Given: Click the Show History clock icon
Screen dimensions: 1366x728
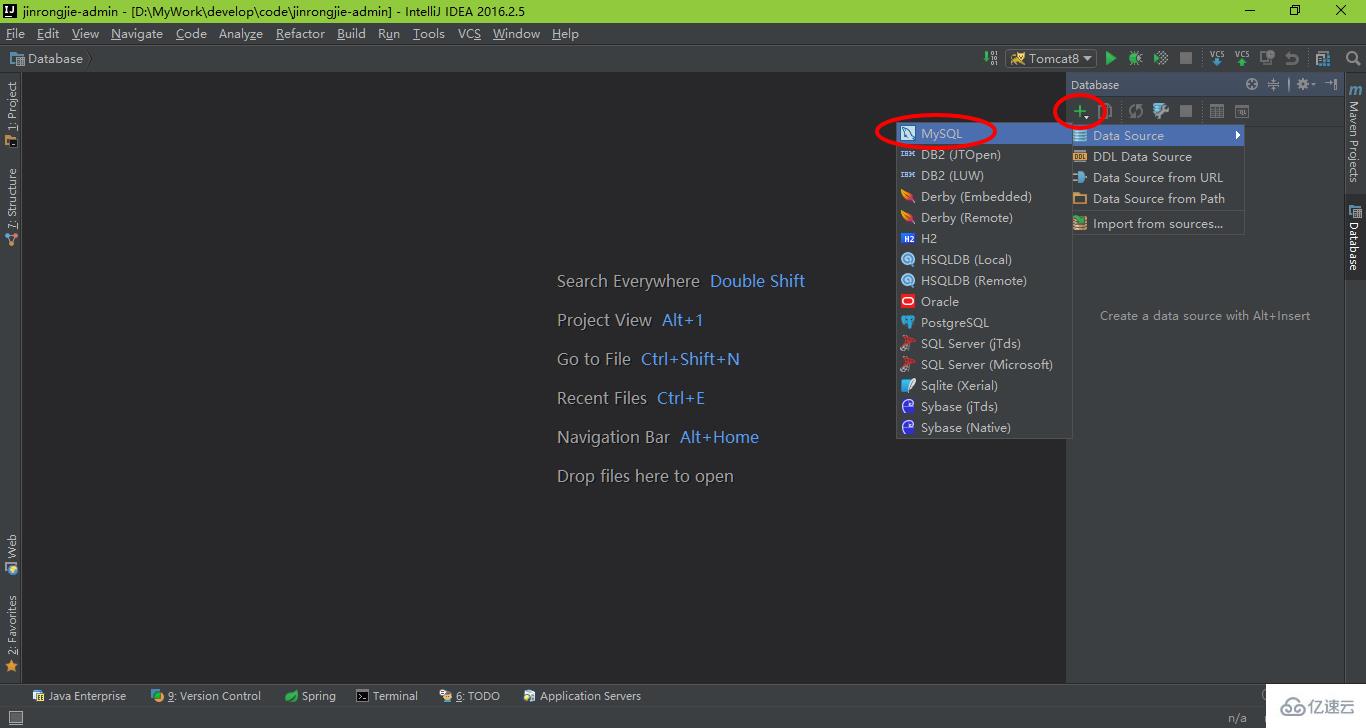Looking at the screenshot, I should pos(1267,59).
